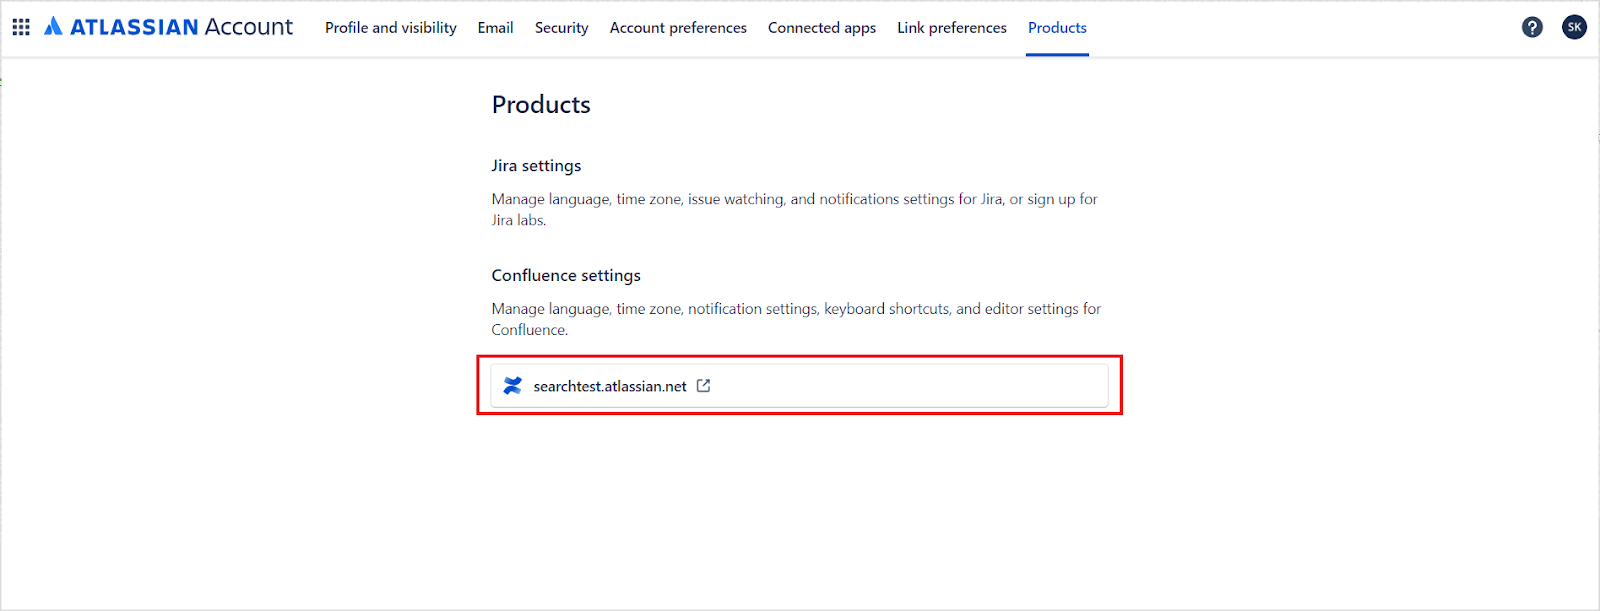1600x611 pixels.
Task: Click the ATLASSIAN Account wordmark text
Action: 181,27
